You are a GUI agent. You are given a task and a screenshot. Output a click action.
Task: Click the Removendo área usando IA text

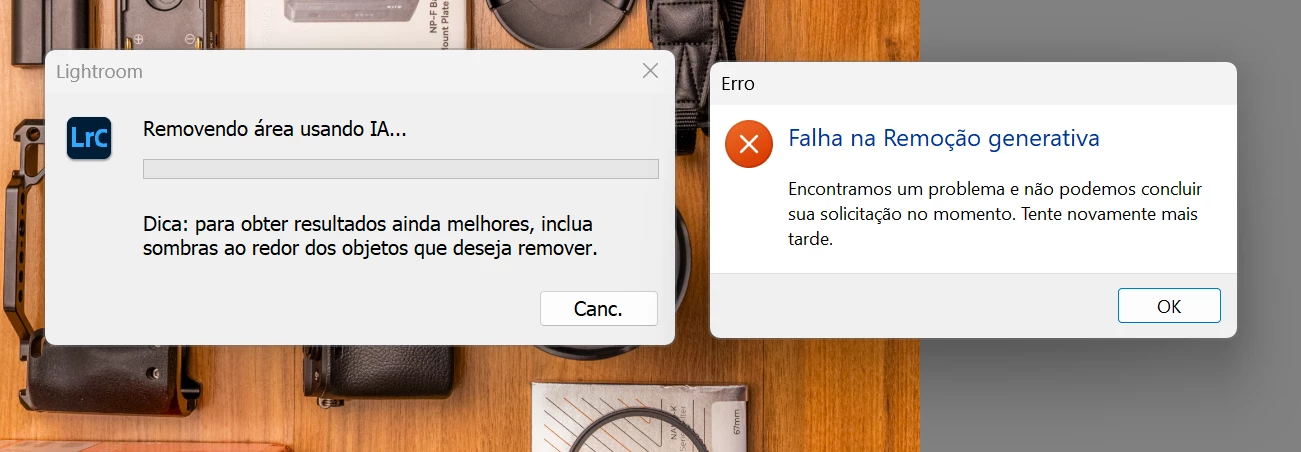pos(275,129)
